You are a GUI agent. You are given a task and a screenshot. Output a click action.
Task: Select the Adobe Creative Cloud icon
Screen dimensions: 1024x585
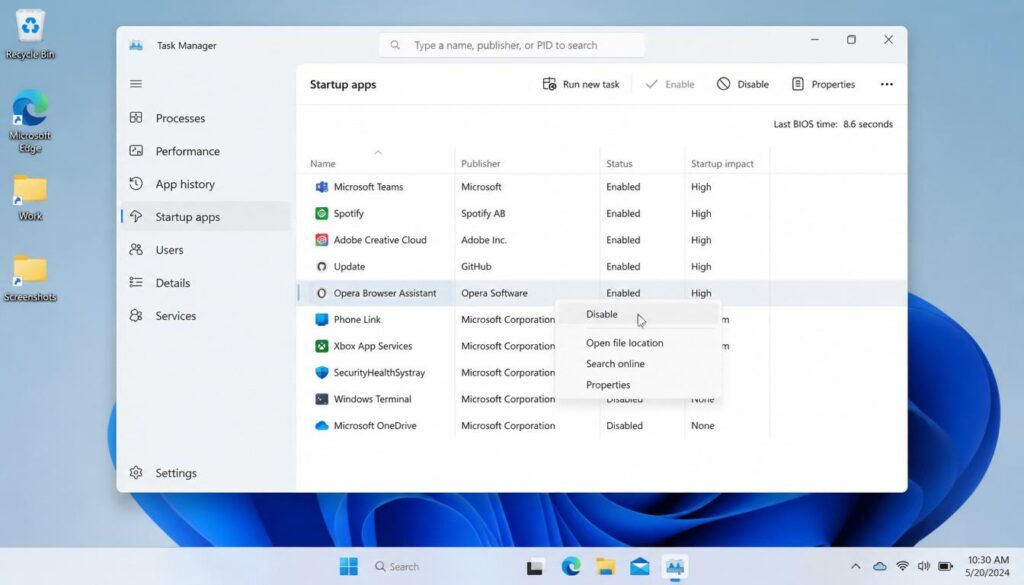(321, 240)
